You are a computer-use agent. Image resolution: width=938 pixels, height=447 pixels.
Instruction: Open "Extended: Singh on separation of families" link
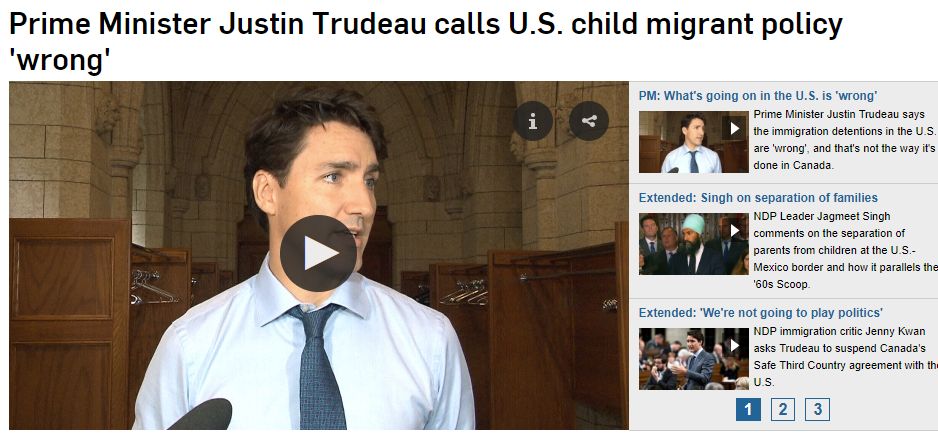pyautogui.click(x=758, y=198)
